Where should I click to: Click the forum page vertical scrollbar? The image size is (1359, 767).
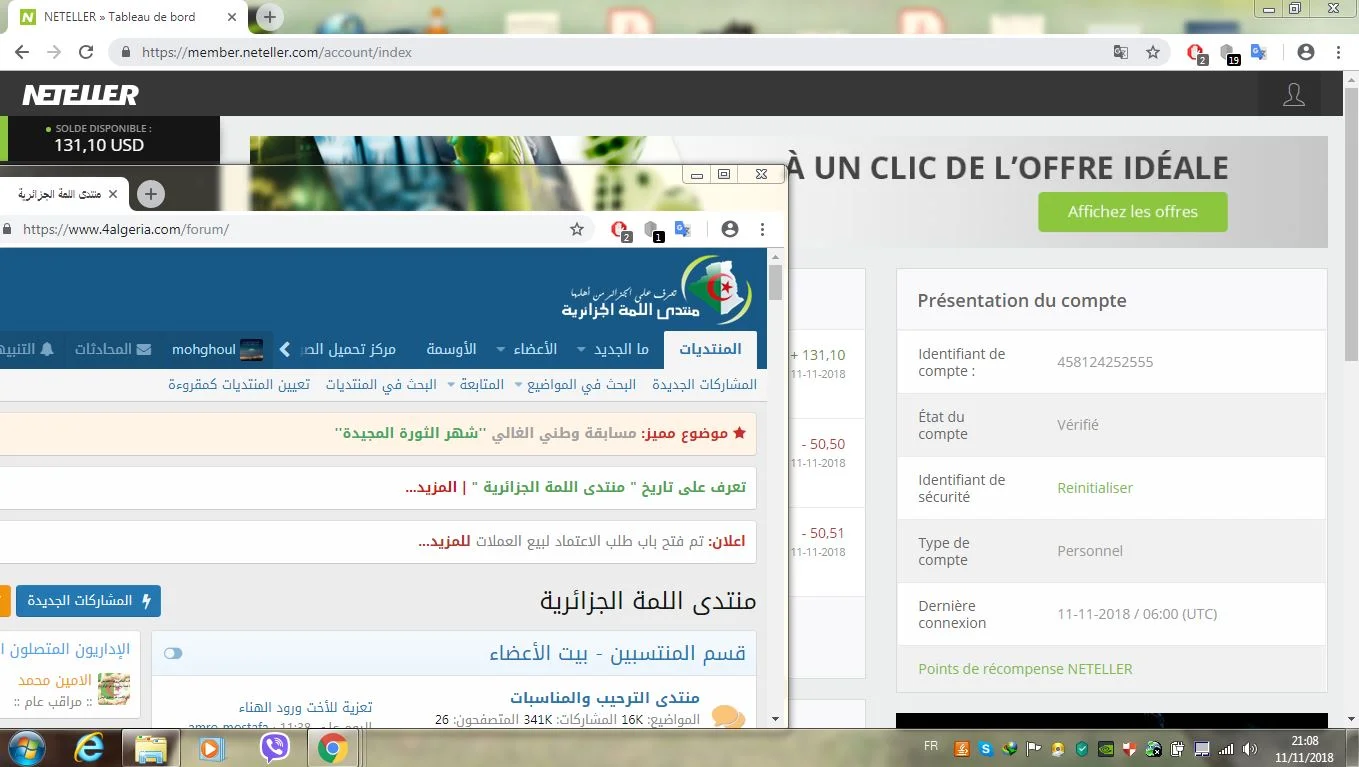(775, 490)
